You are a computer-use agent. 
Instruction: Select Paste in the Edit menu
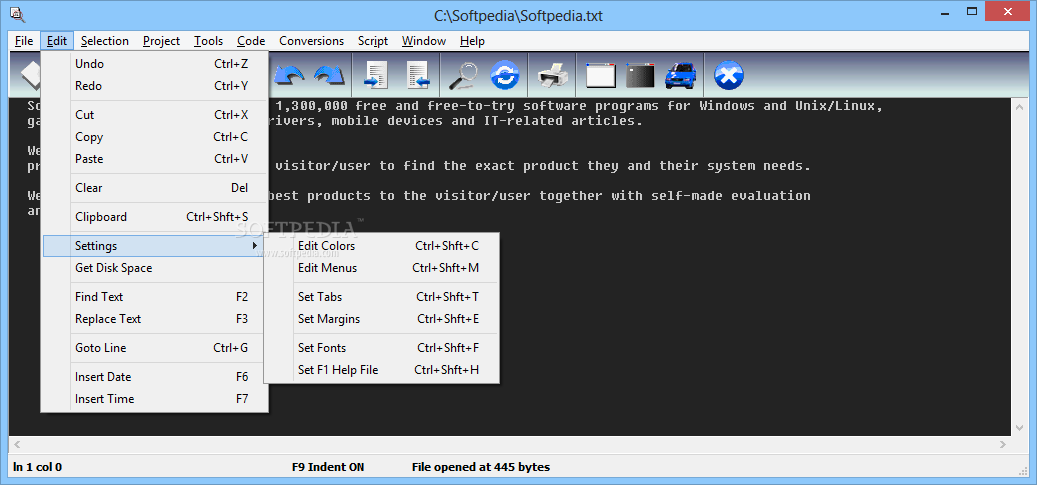155,159
